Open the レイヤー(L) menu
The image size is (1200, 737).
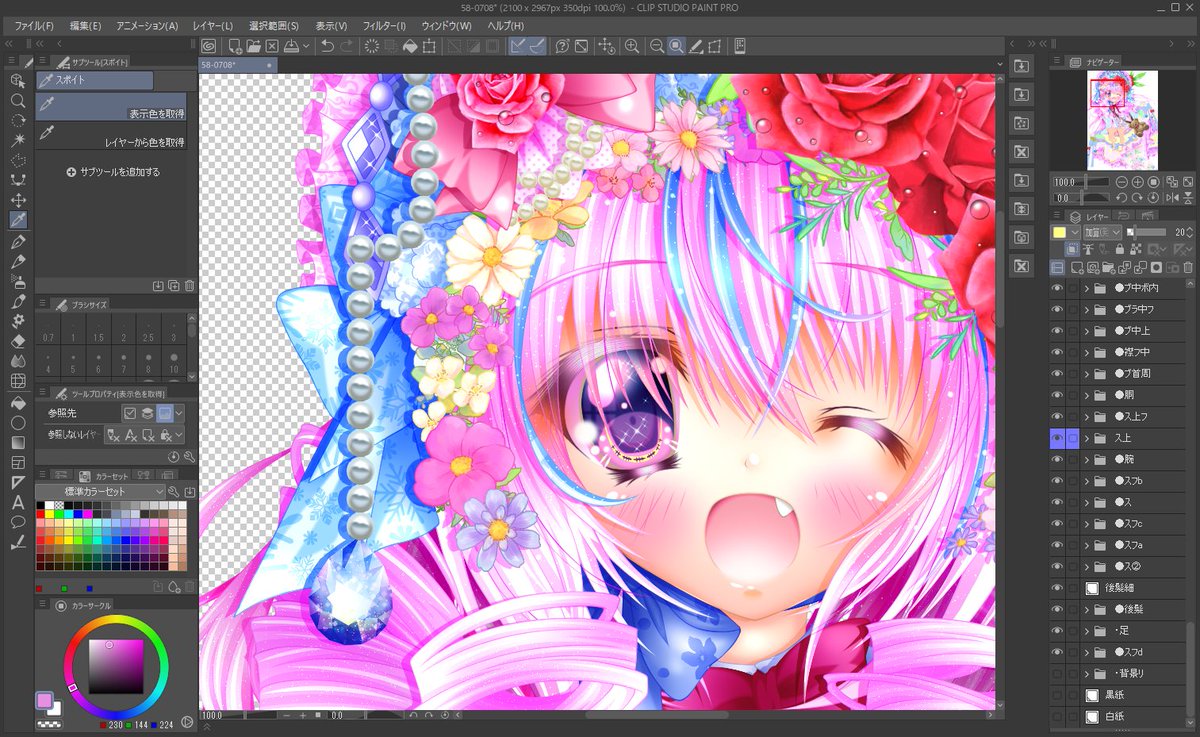click(211, 25)
